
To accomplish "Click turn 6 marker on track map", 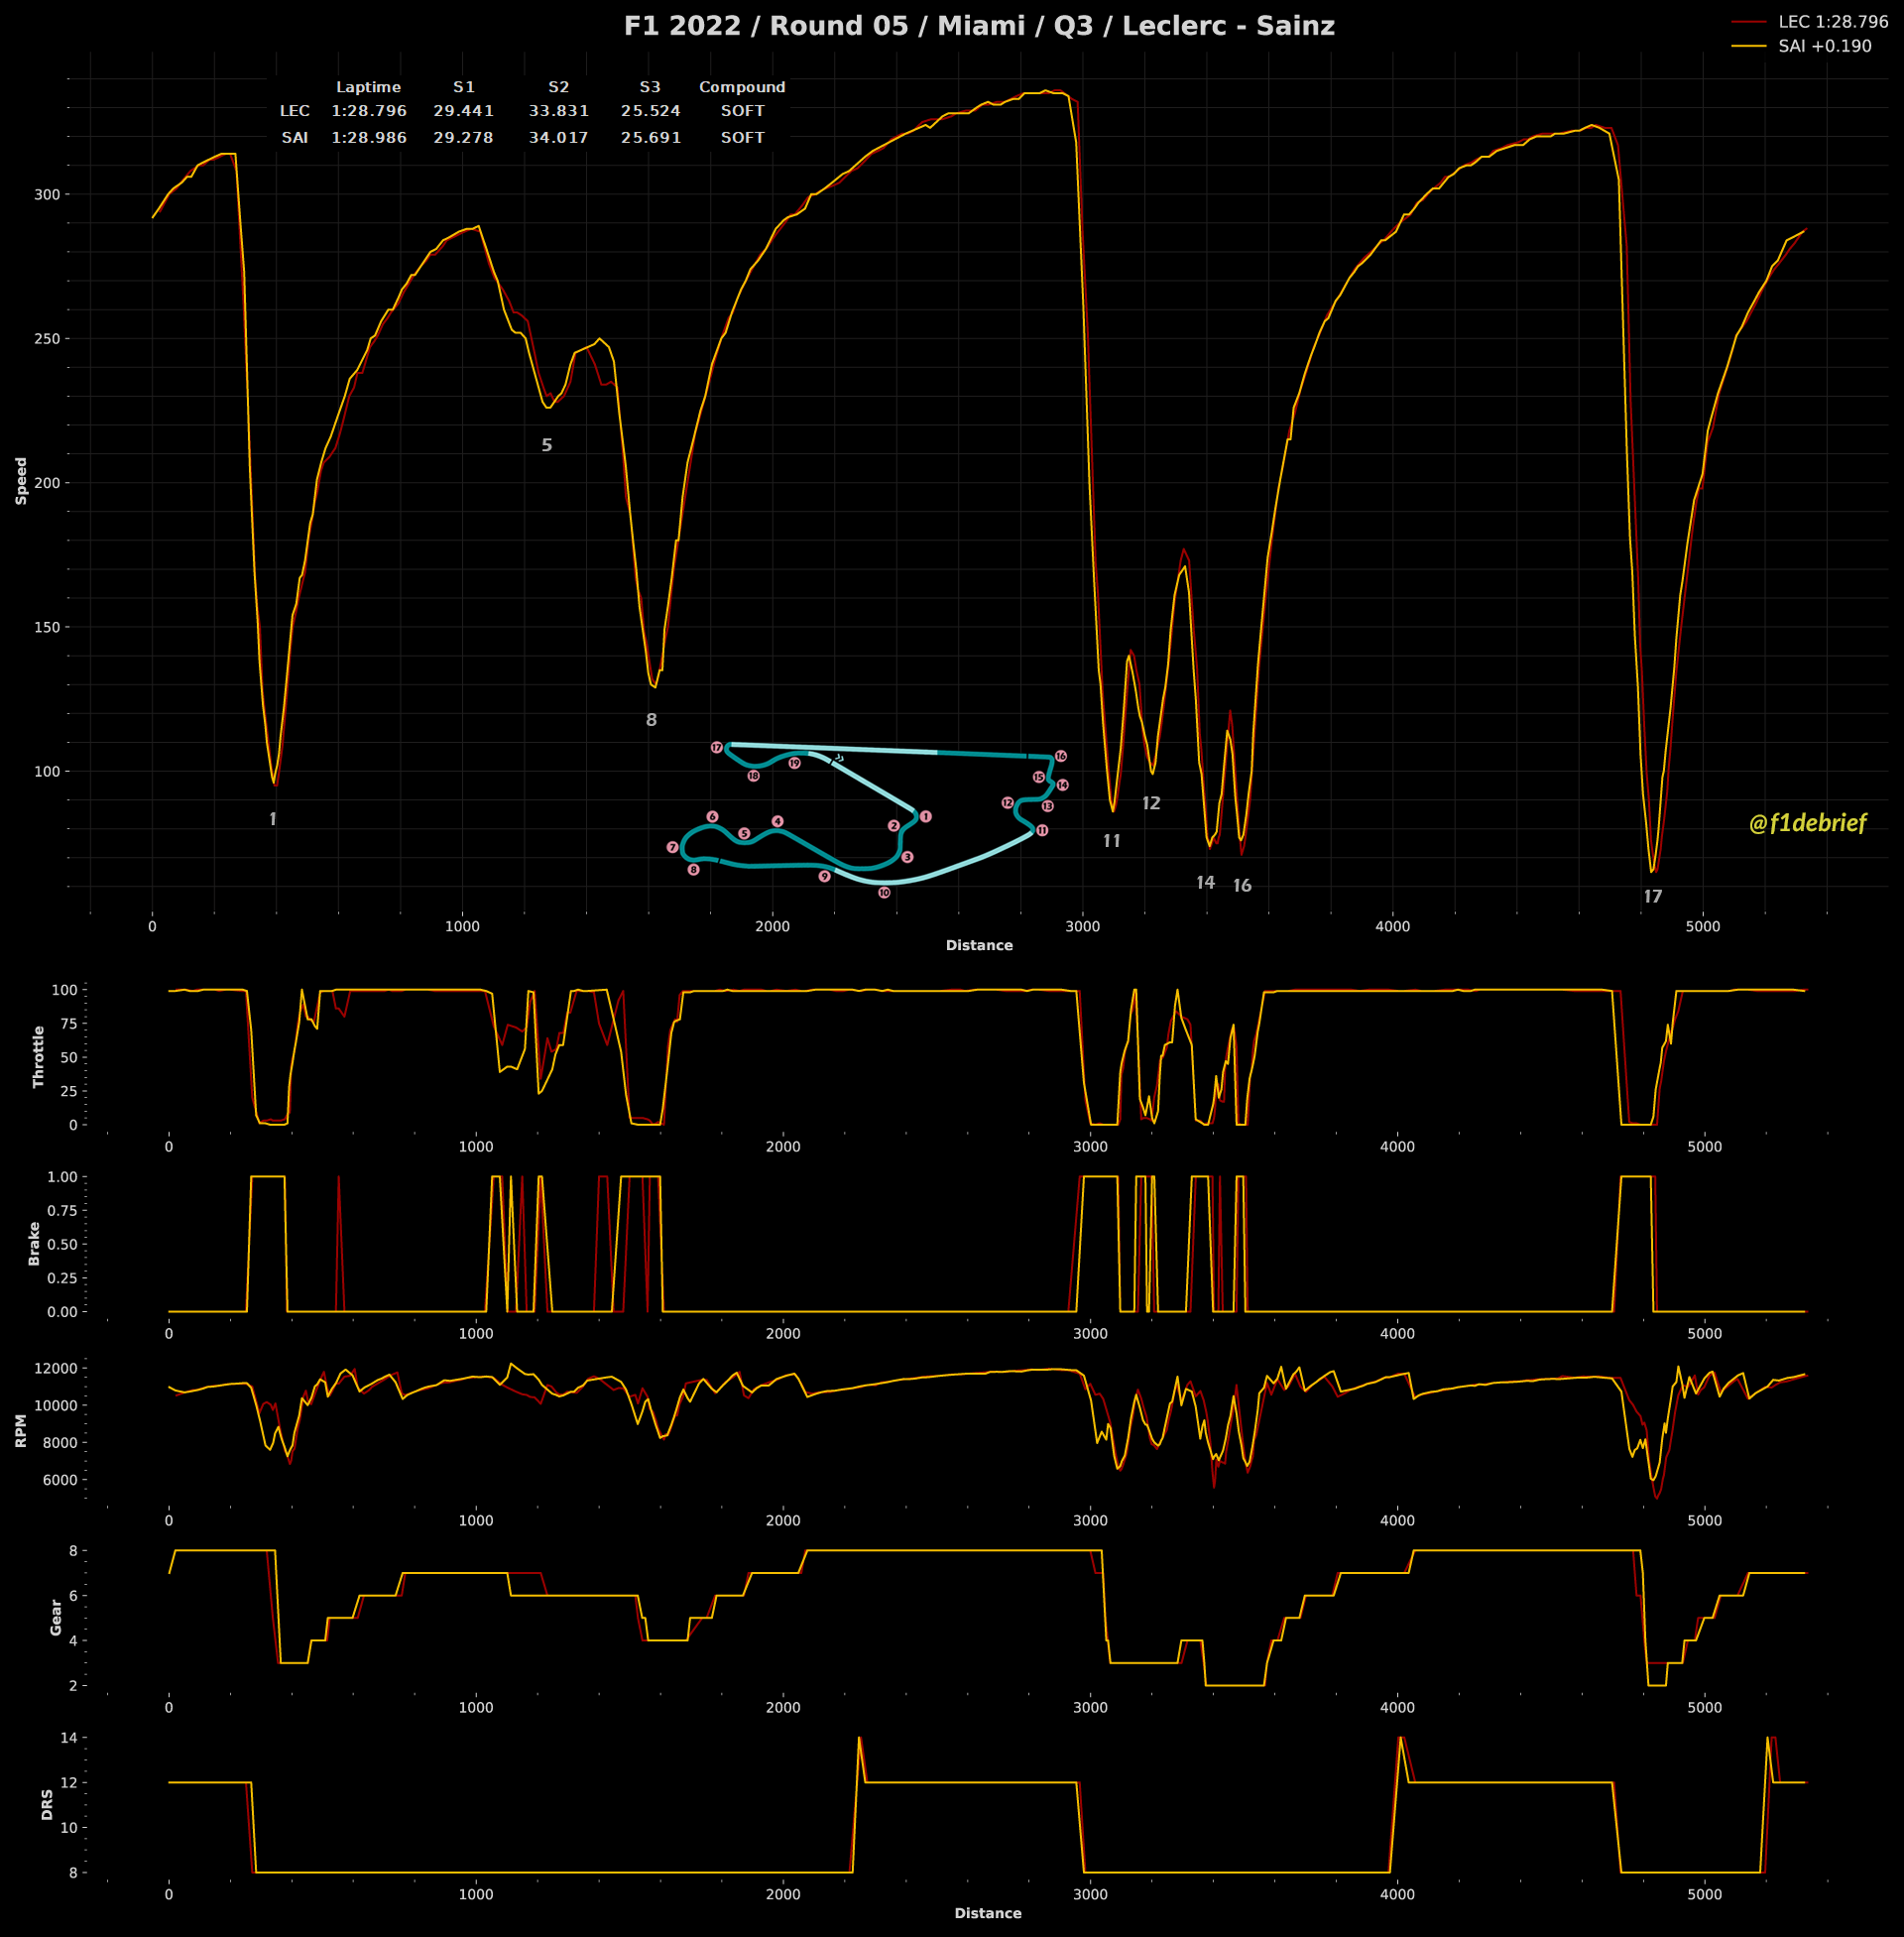I will pos(712,817).
